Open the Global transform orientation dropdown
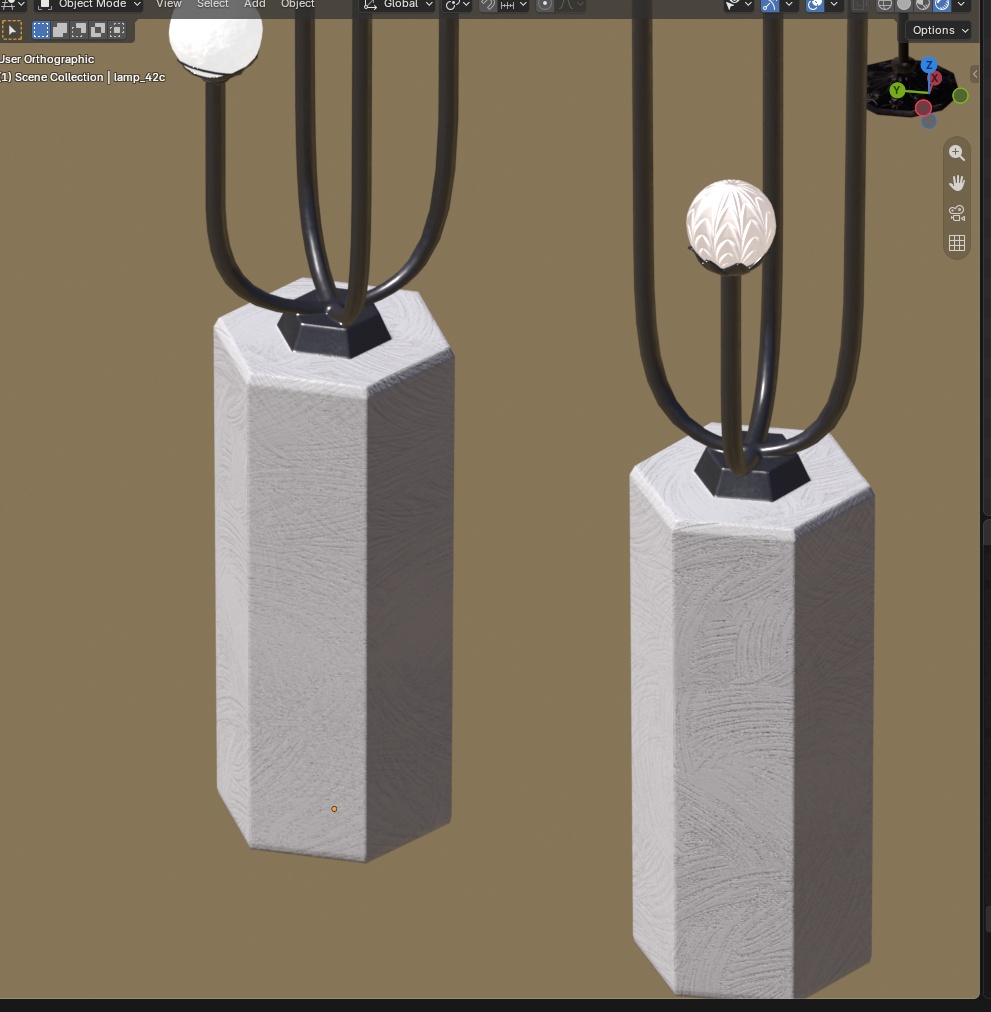This screenshot has width=991, height=1012. coord(397,5)
